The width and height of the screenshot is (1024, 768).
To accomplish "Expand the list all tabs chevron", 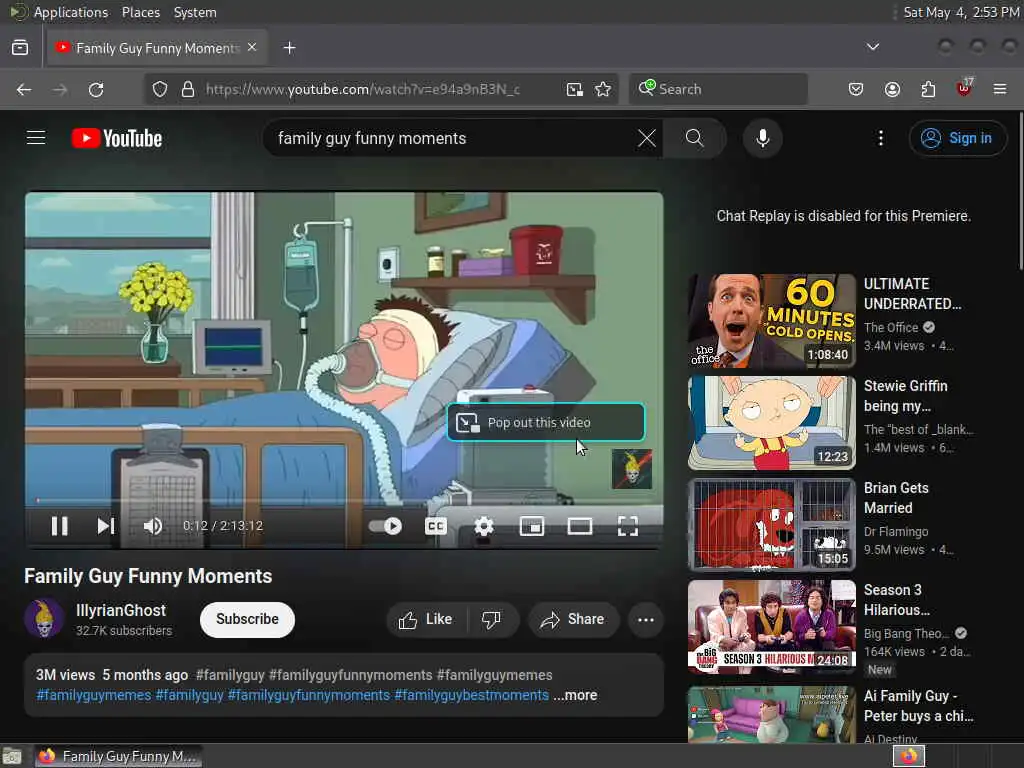I will pyautogui.click(x=872, y=47).
